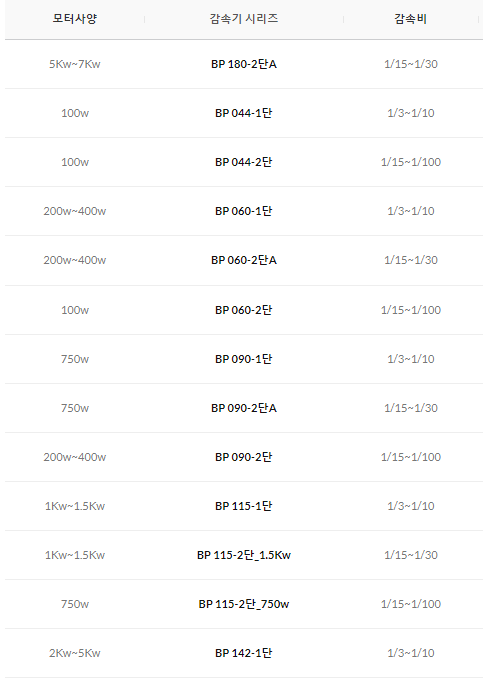Select the BP 142-1단 reducer entry
483x683 pixels.
pos(243,653)
